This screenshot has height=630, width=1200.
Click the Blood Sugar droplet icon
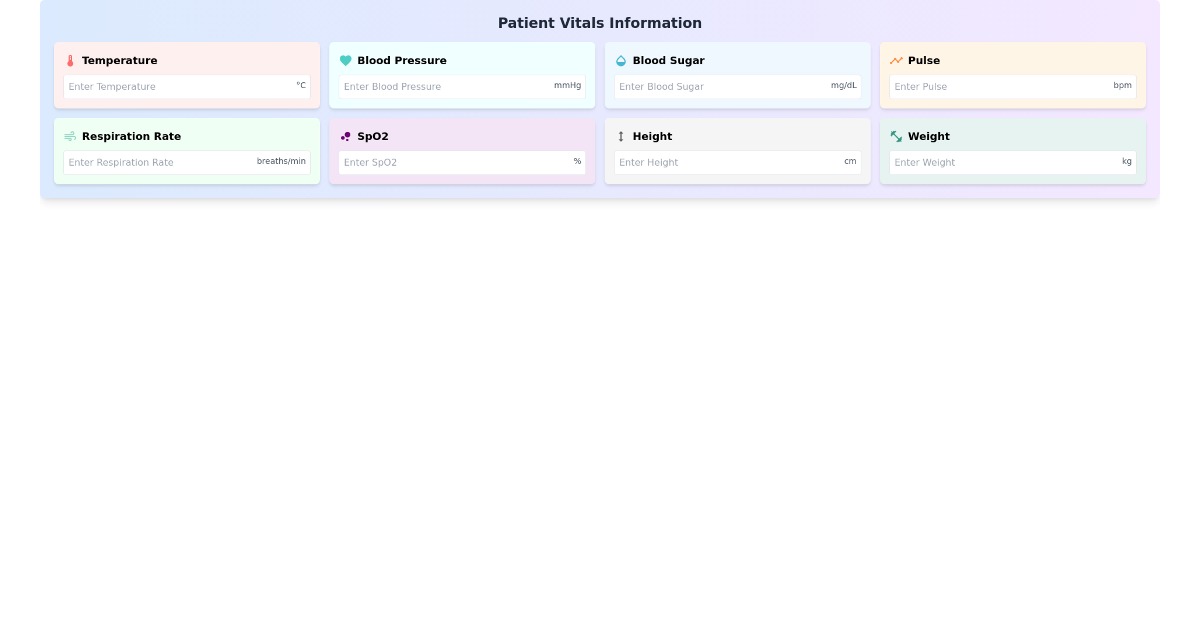click(x=621, y=60)
